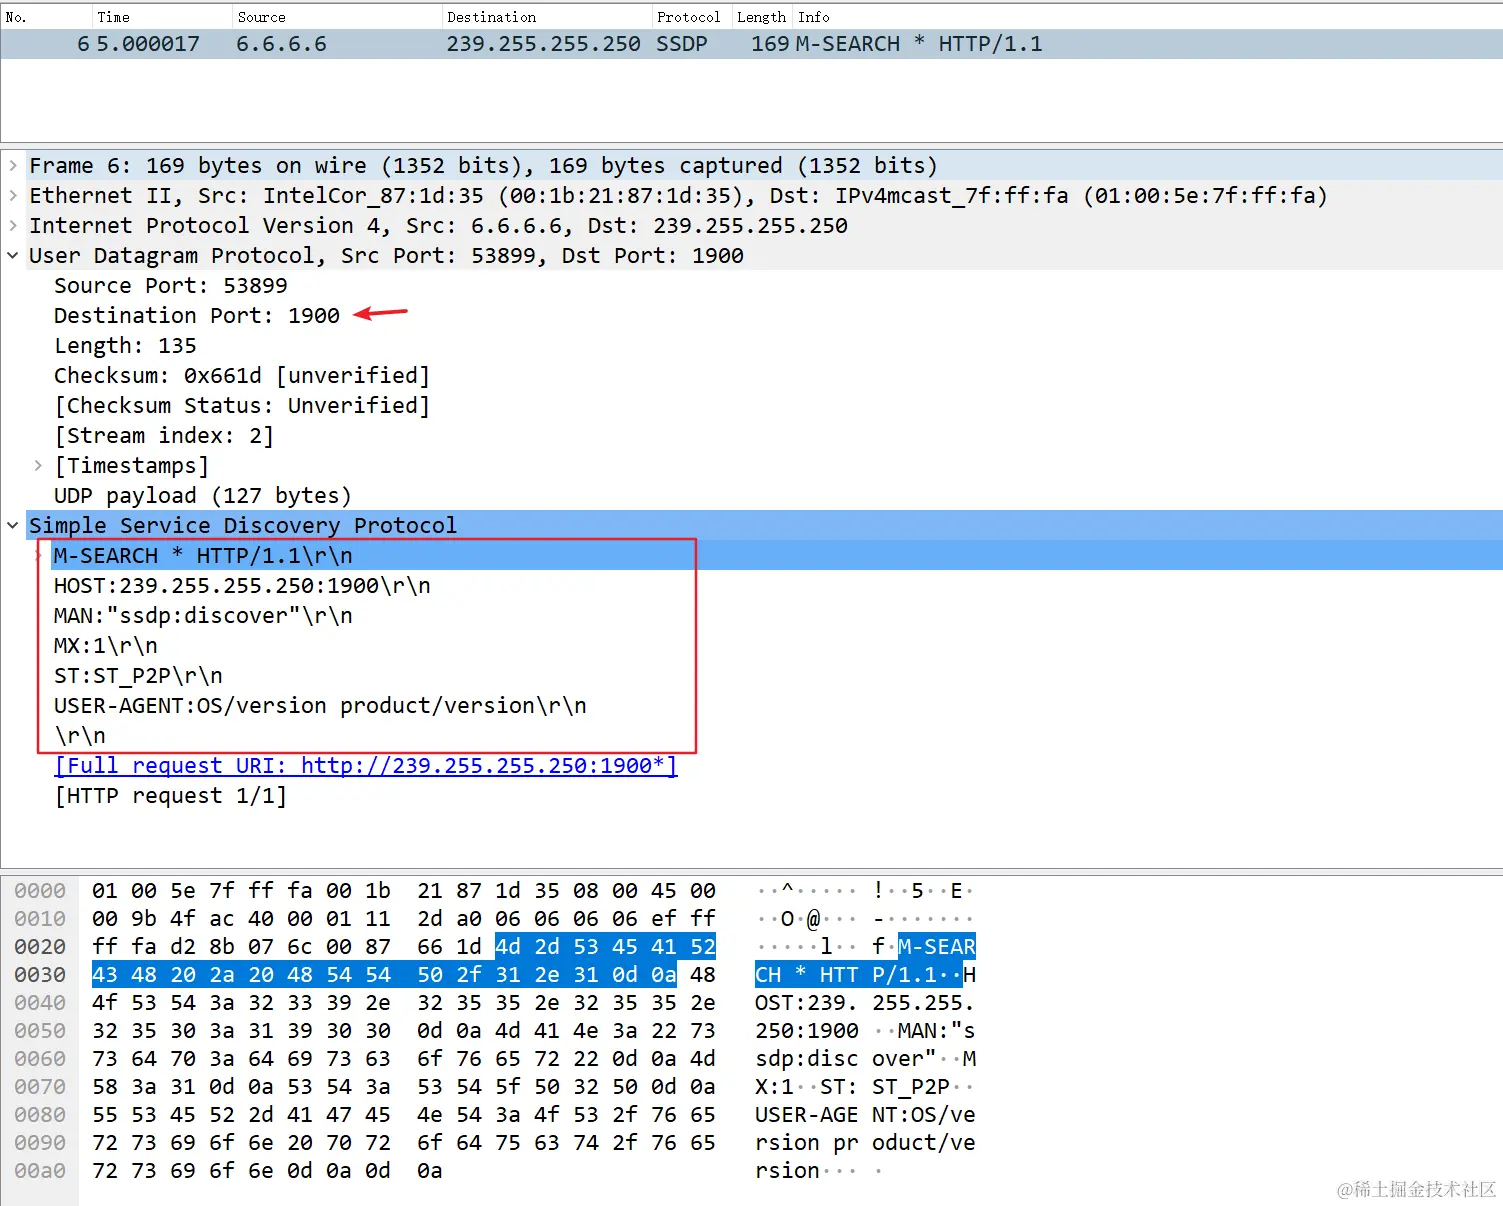Select packet 6 from 6.6.6.6
This screenshot has width=1503, height=1206.
click(x=751, y=44)
